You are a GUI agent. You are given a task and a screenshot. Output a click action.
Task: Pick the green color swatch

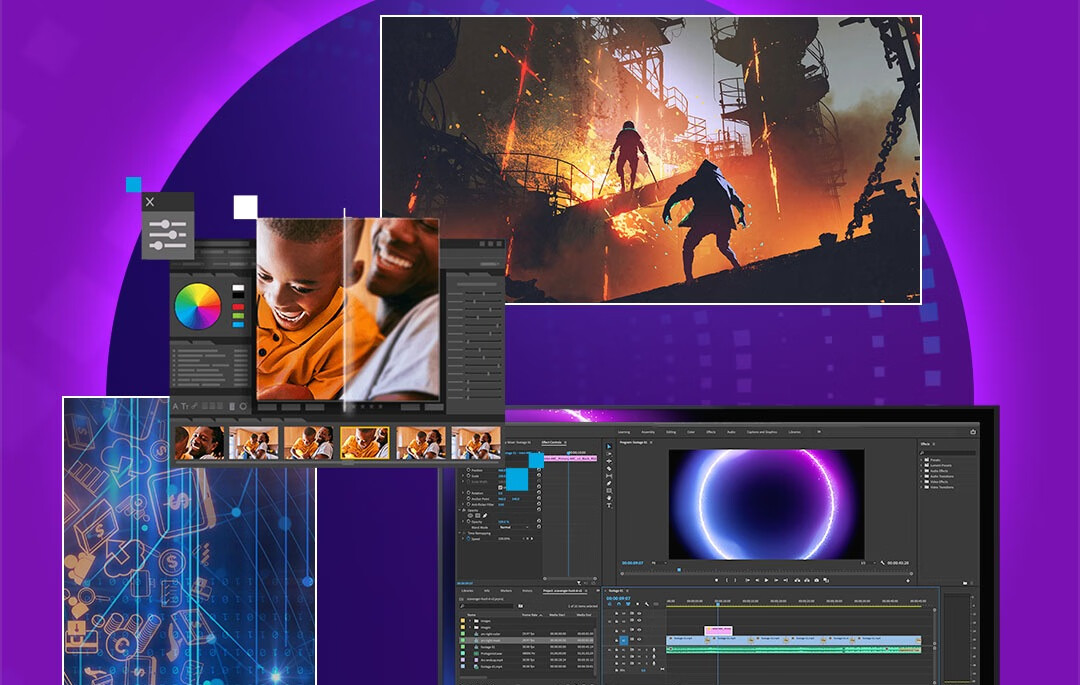[238, 316]
